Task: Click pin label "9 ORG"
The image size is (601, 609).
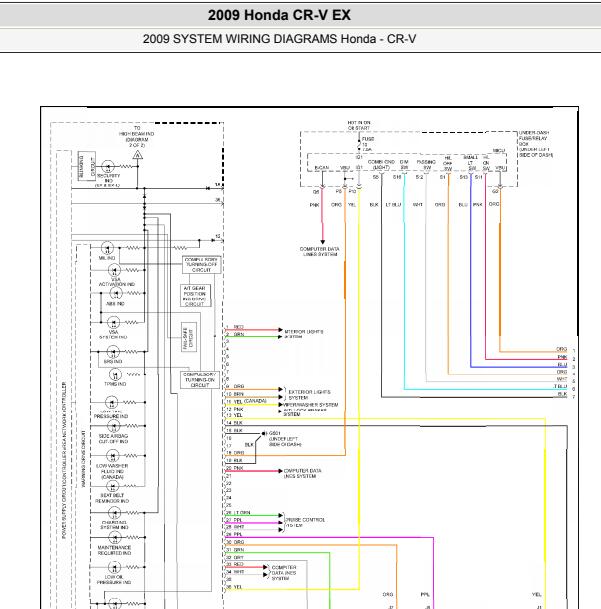Action: pyautogui.click(x=235, y=386)
